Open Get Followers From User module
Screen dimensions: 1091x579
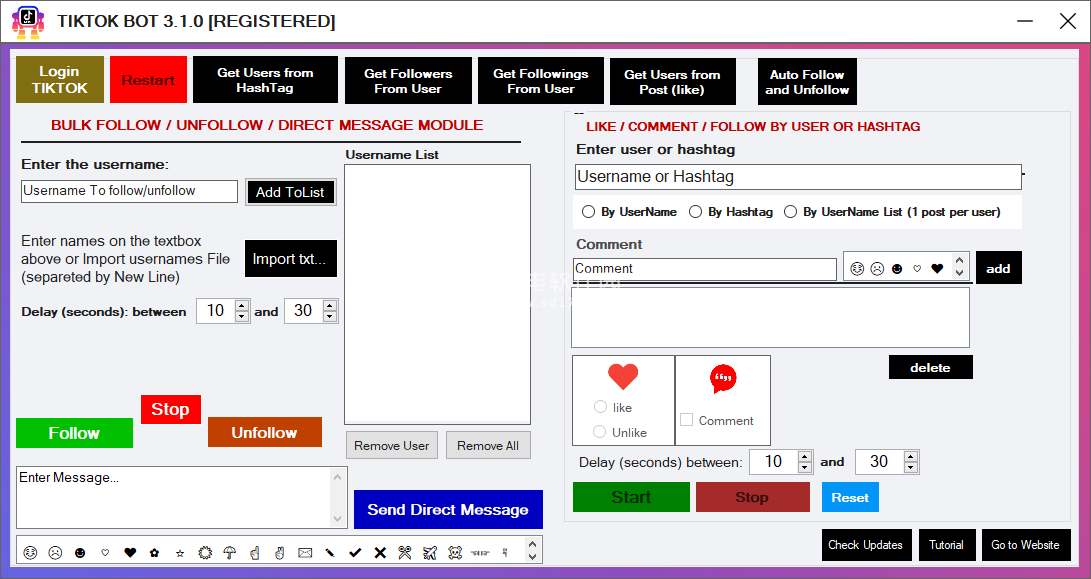pyautogui.click(x=408, y=81)
